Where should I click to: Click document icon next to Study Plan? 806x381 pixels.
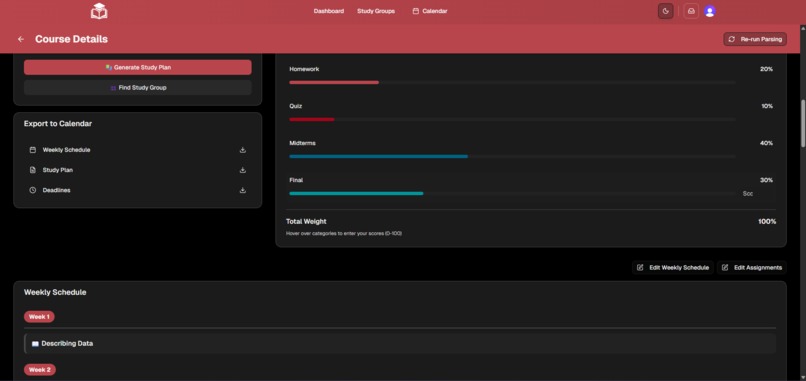click(33, 170)
